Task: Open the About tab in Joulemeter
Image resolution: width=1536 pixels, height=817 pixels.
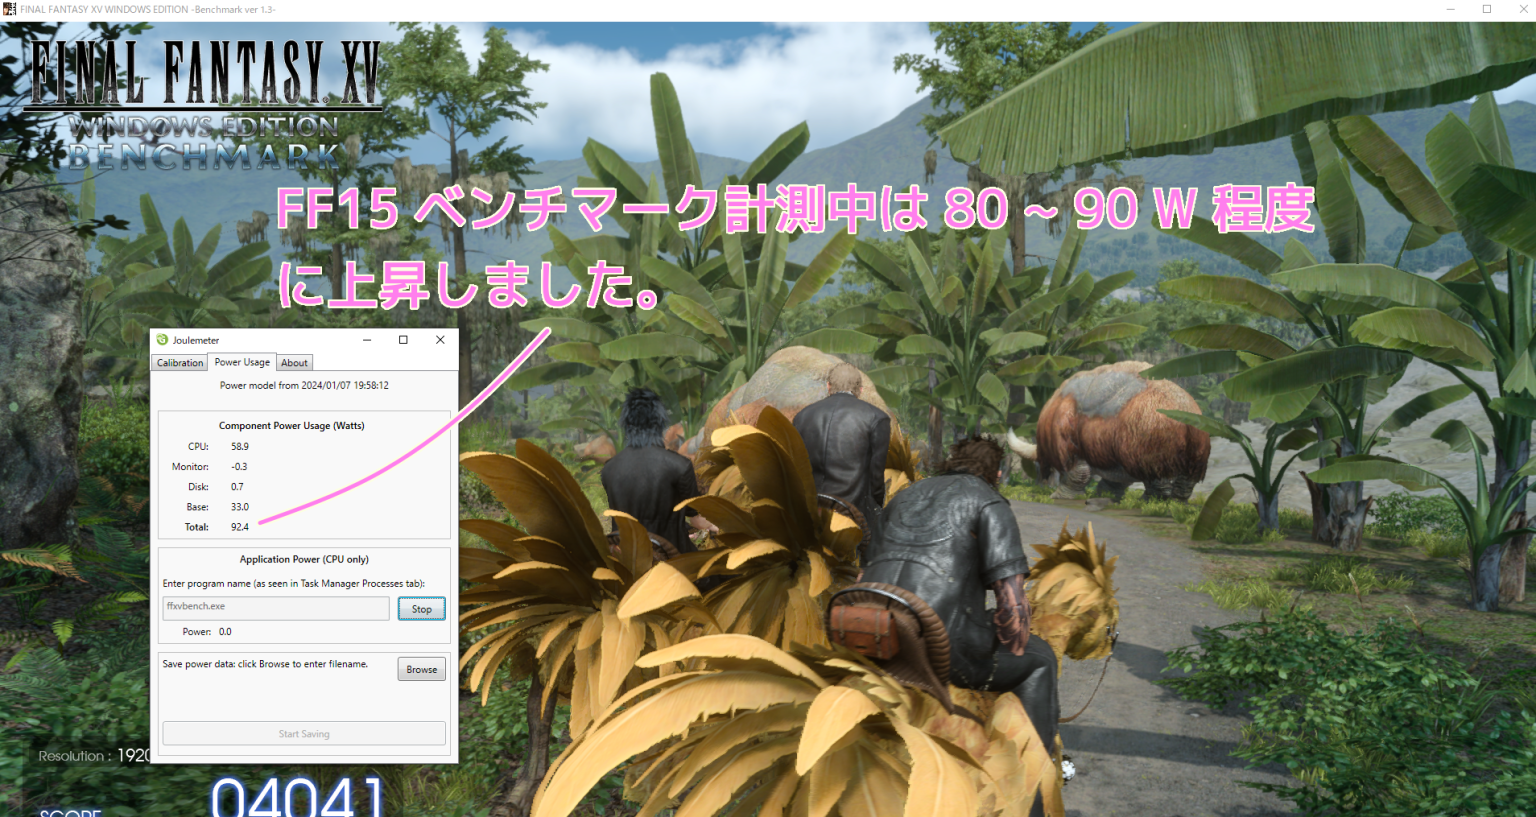Action: coord(294,362)
